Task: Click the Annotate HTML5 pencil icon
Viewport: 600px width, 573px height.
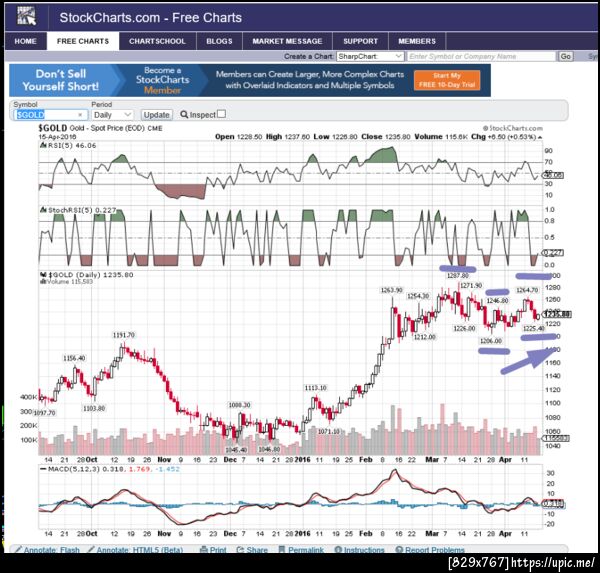Action: tap(91, 550)
